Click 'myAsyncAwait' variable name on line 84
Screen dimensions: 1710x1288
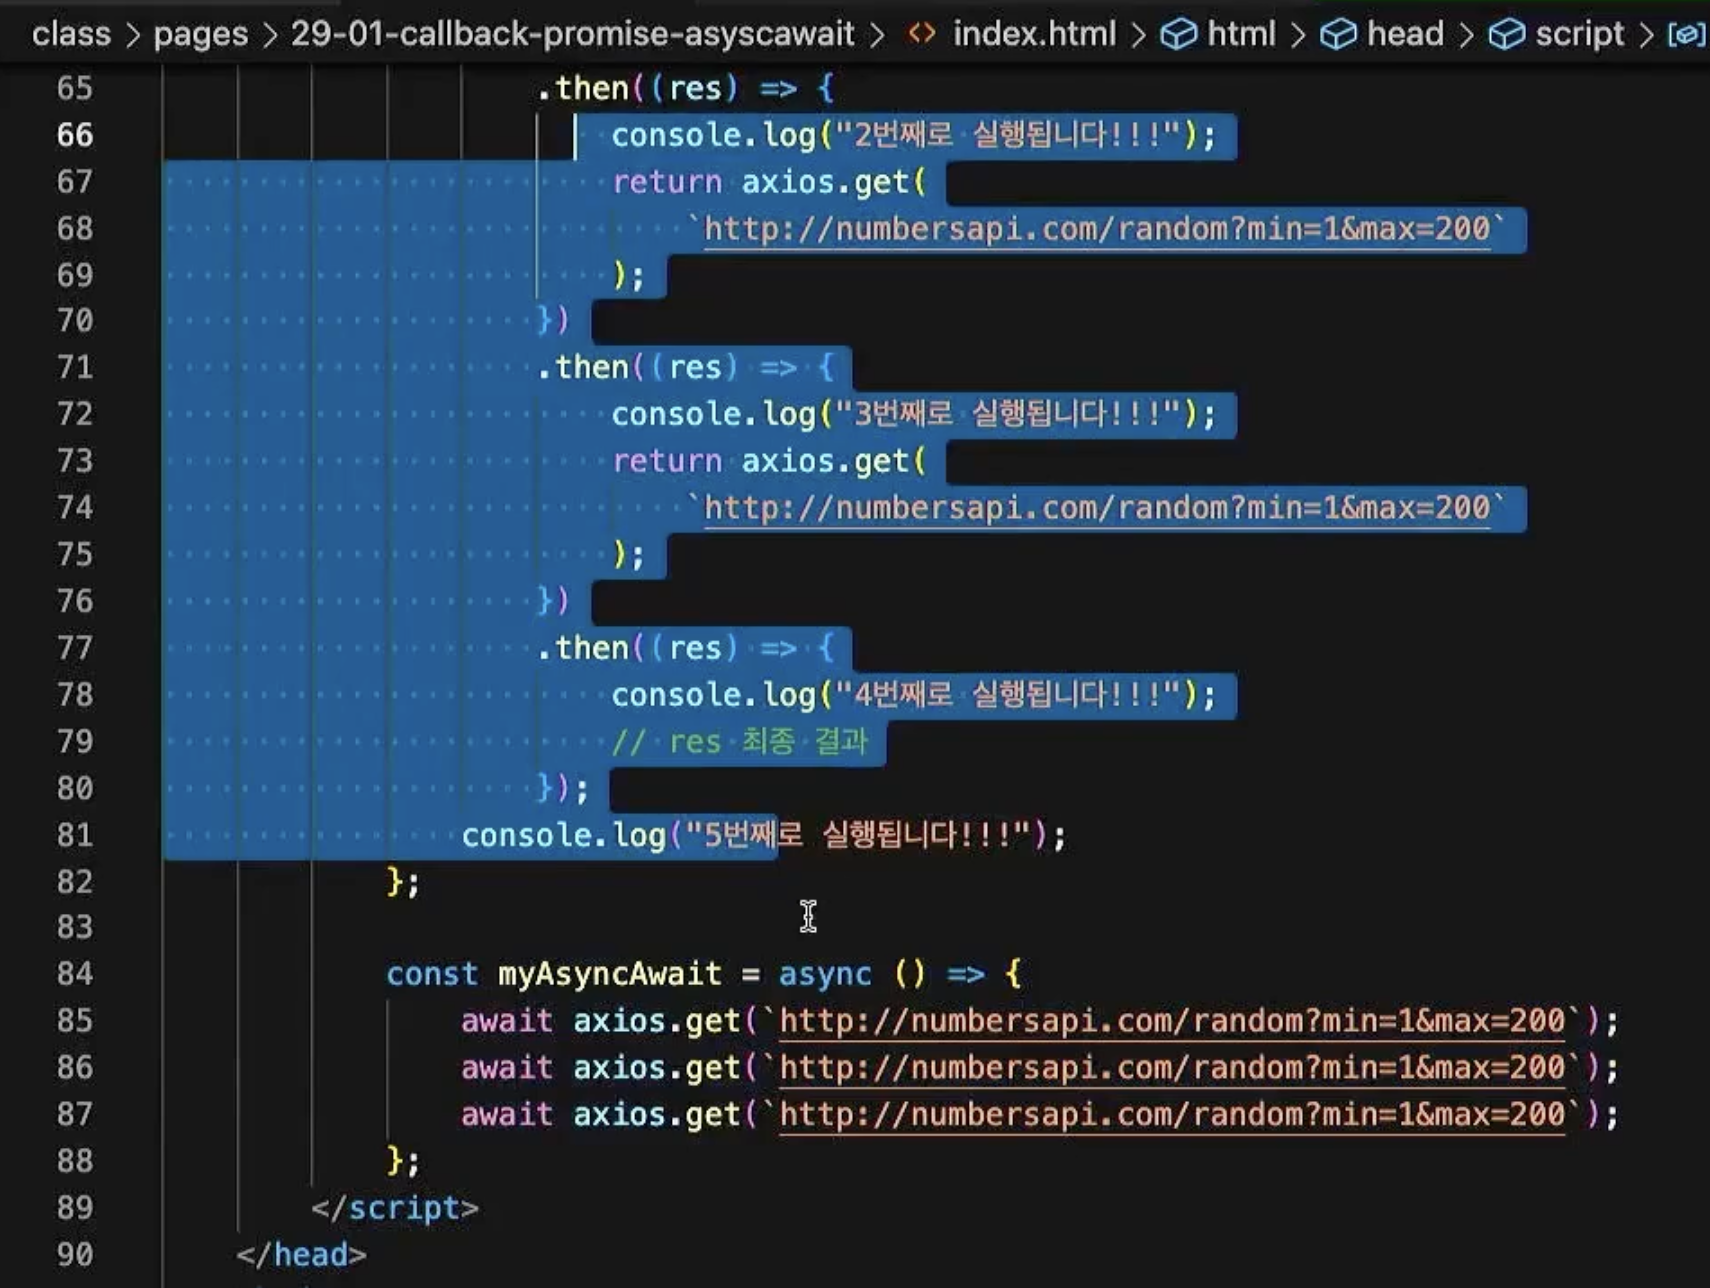610,974
